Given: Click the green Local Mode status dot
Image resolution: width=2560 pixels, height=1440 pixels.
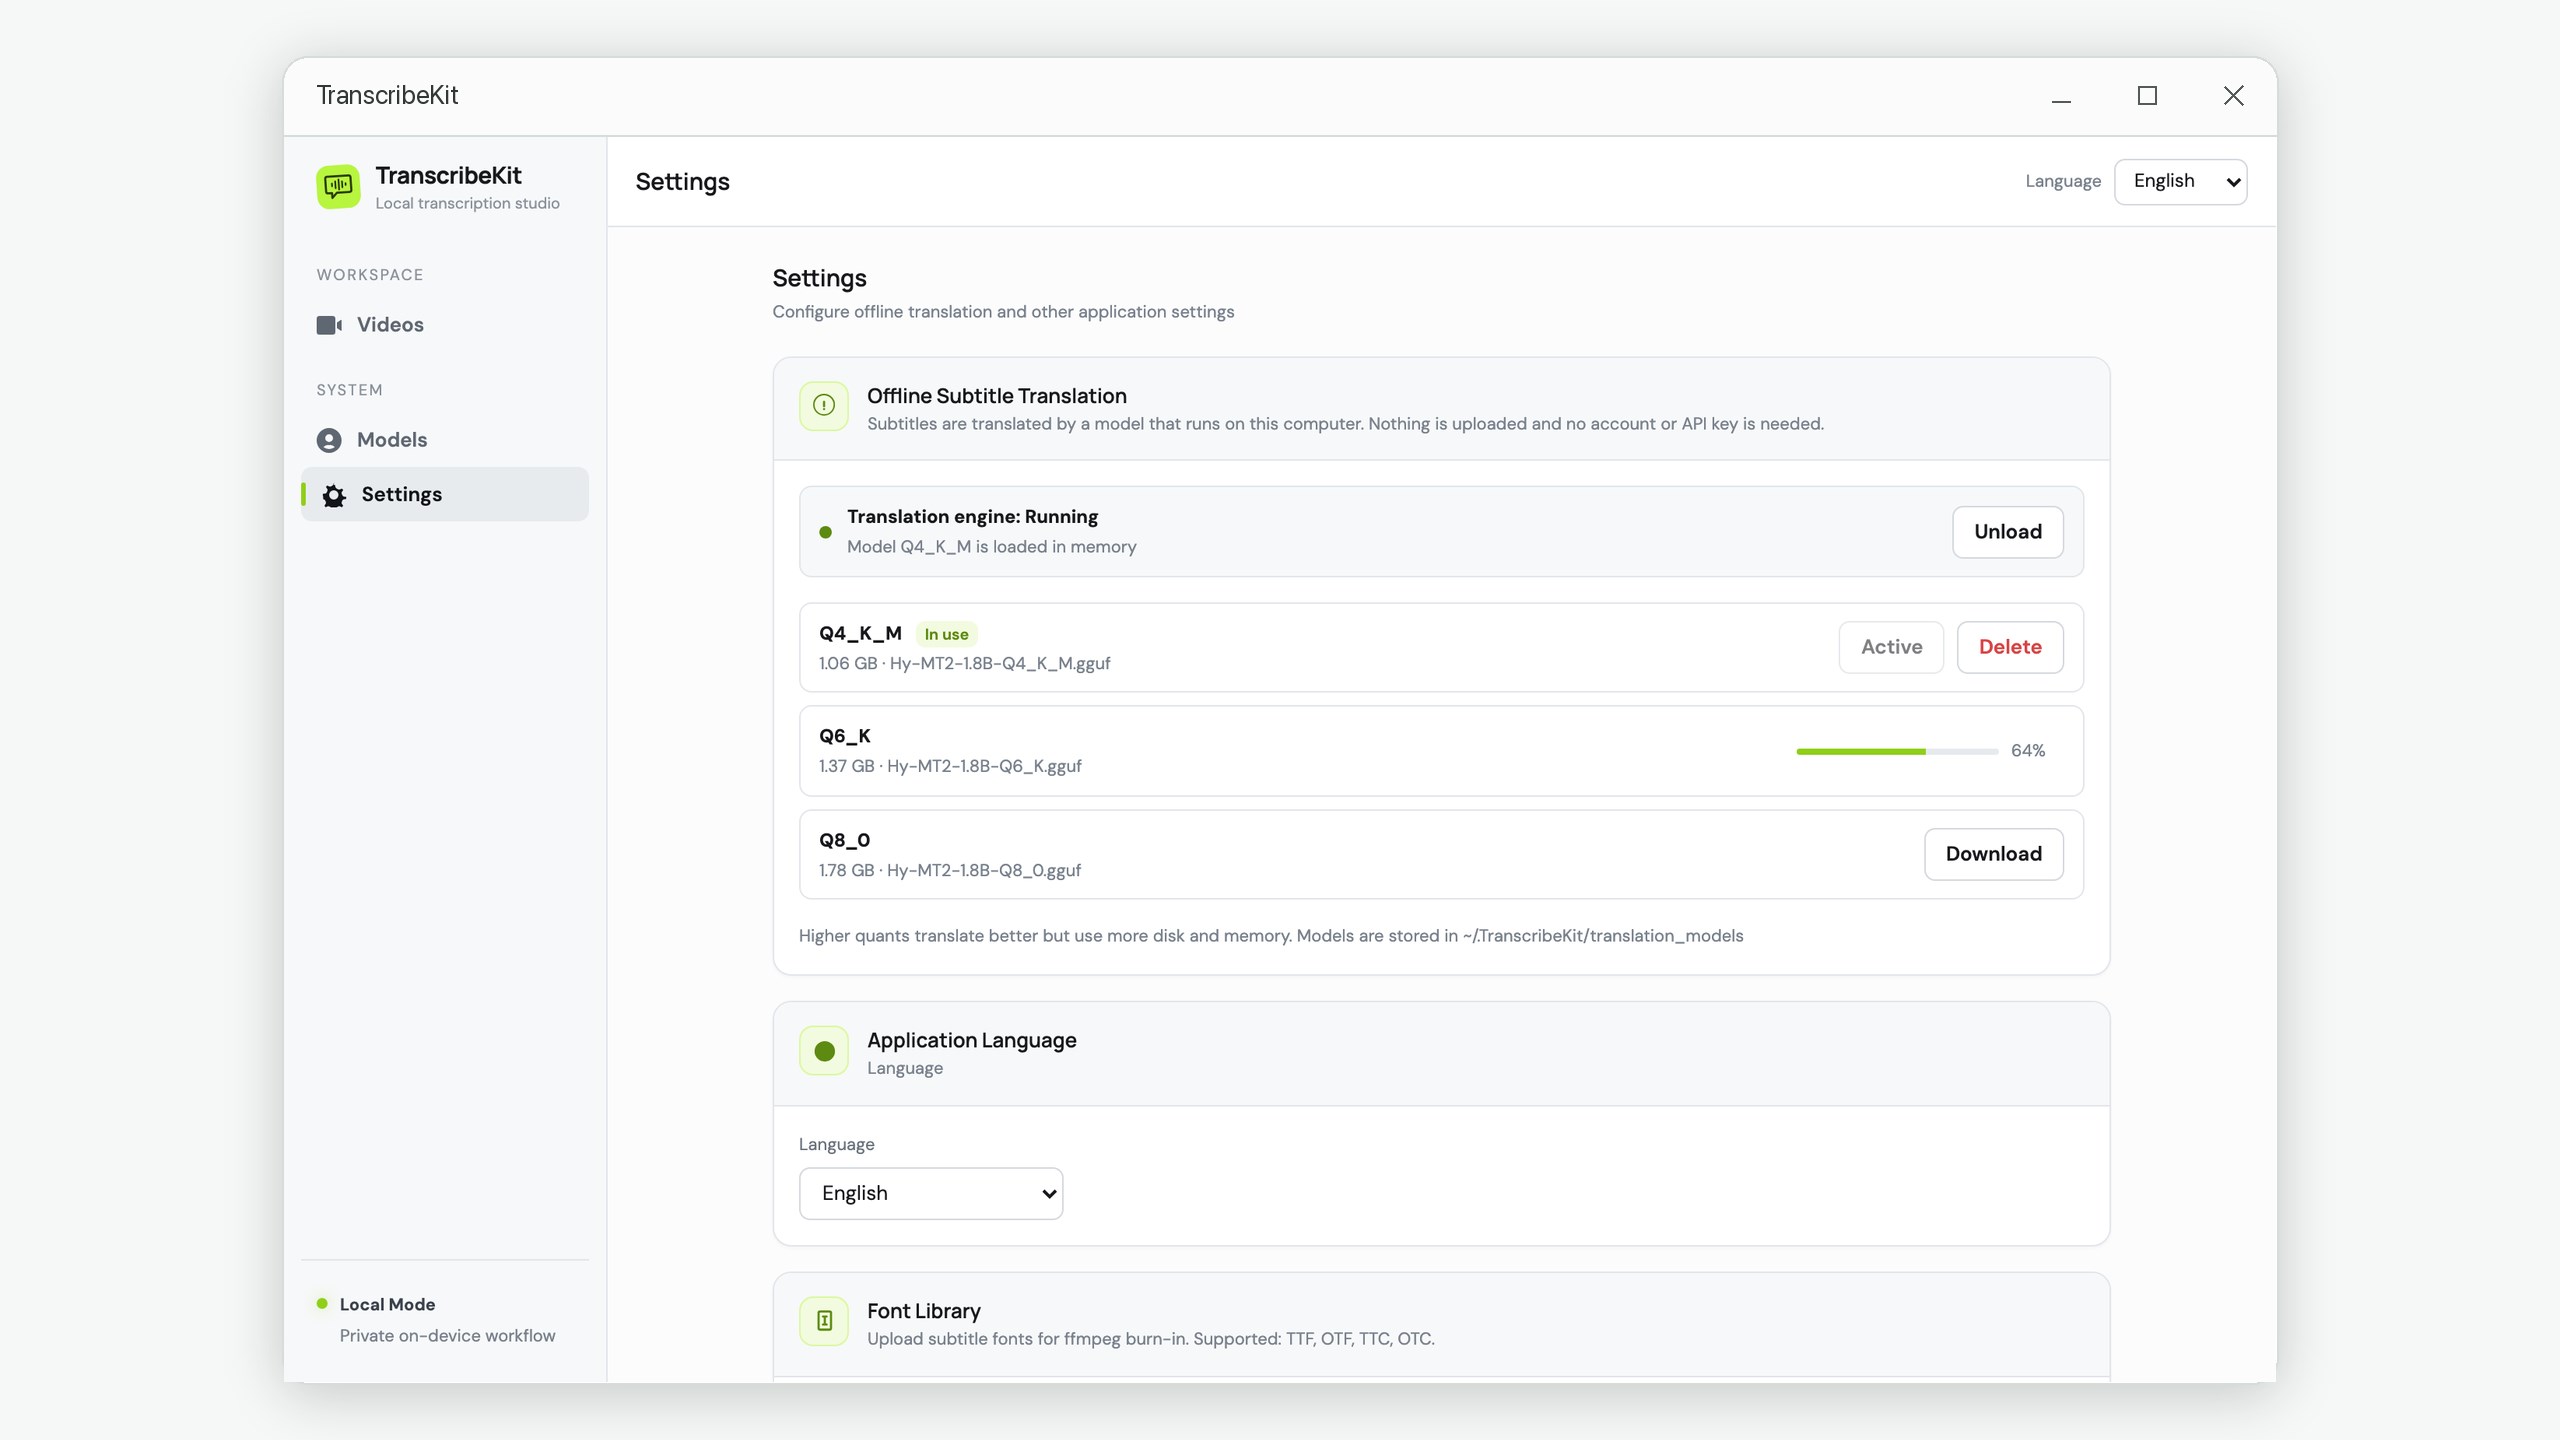Looking at the screenshot, I should [x=322, y=1304].
